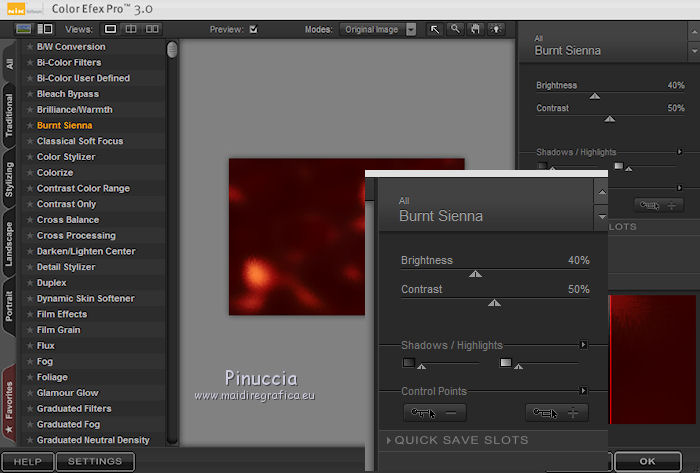700x473 pixels.
Task: Click the remove control point button
Action: (x=435, y=412)
